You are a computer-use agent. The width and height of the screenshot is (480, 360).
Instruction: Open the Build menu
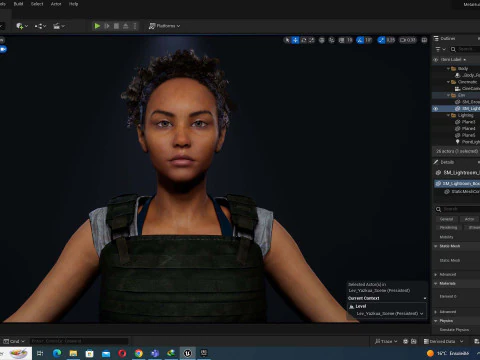(18, 4)
